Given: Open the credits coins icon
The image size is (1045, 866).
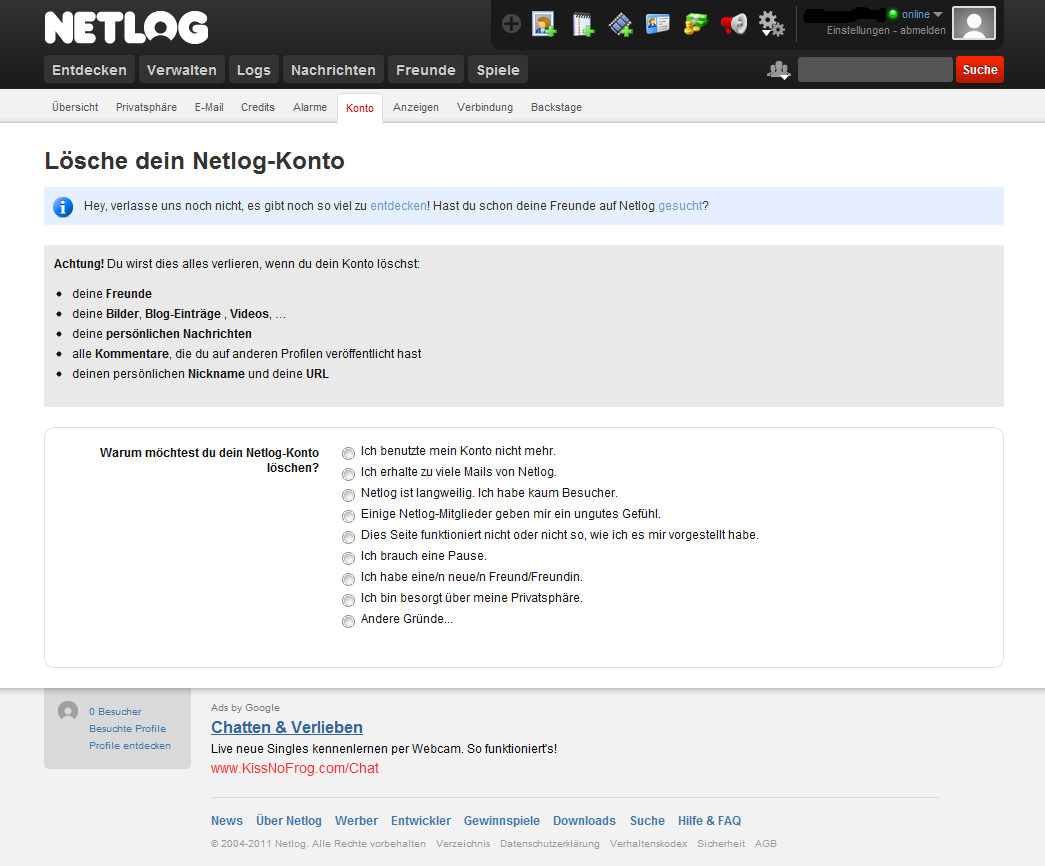Looking at the screenshot, I should point(695,25).
